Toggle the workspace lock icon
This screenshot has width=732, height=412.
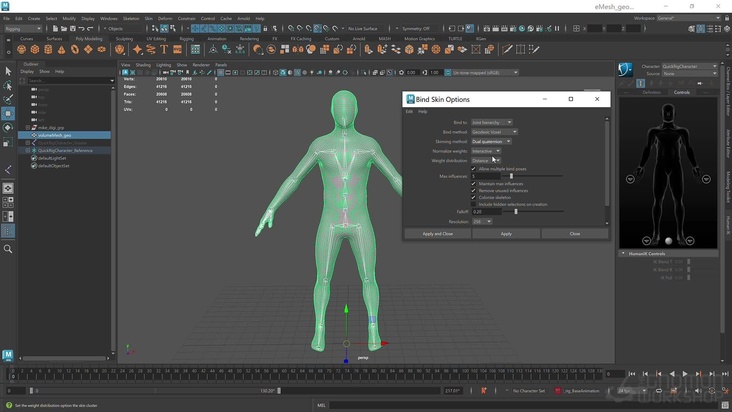(x=726, y=18)
